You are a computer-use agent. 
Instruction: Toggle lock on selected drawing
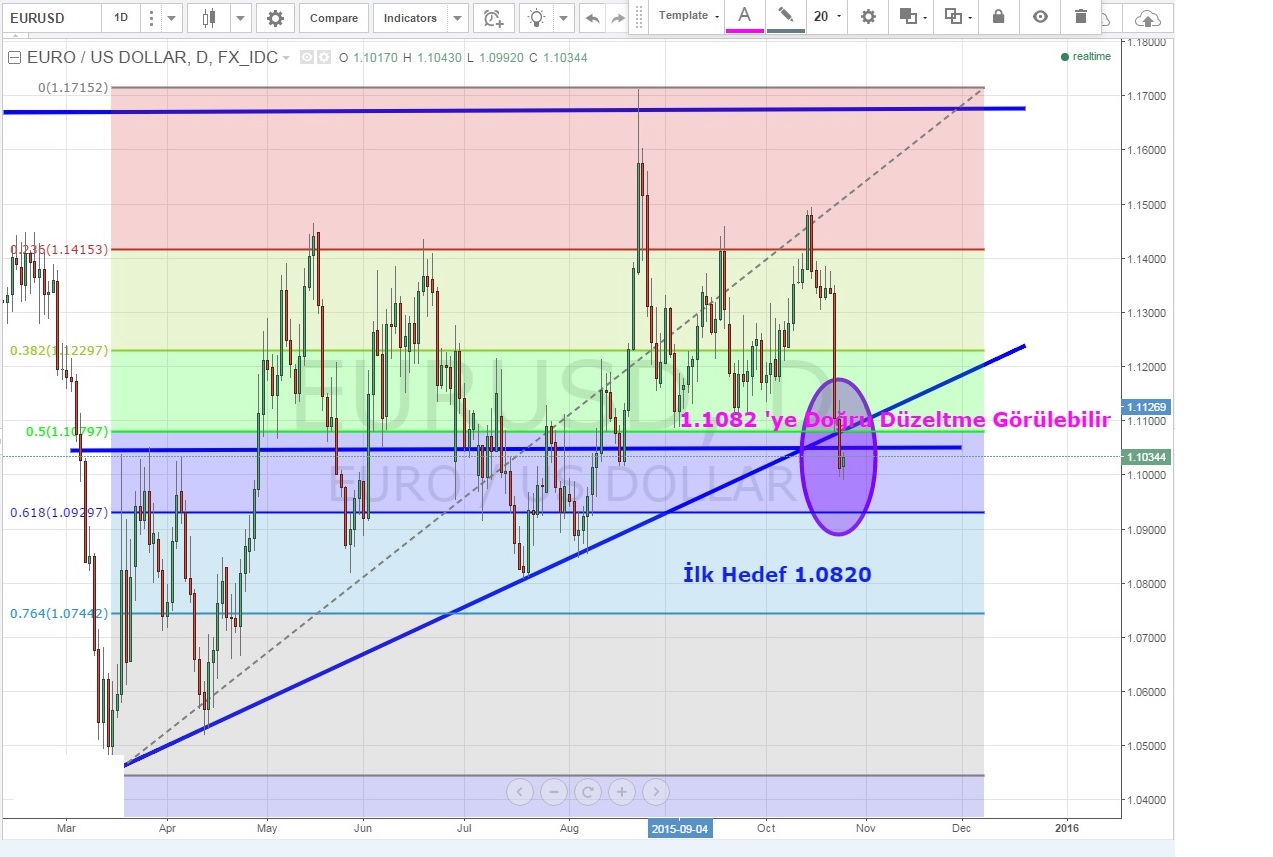[998, 16]
